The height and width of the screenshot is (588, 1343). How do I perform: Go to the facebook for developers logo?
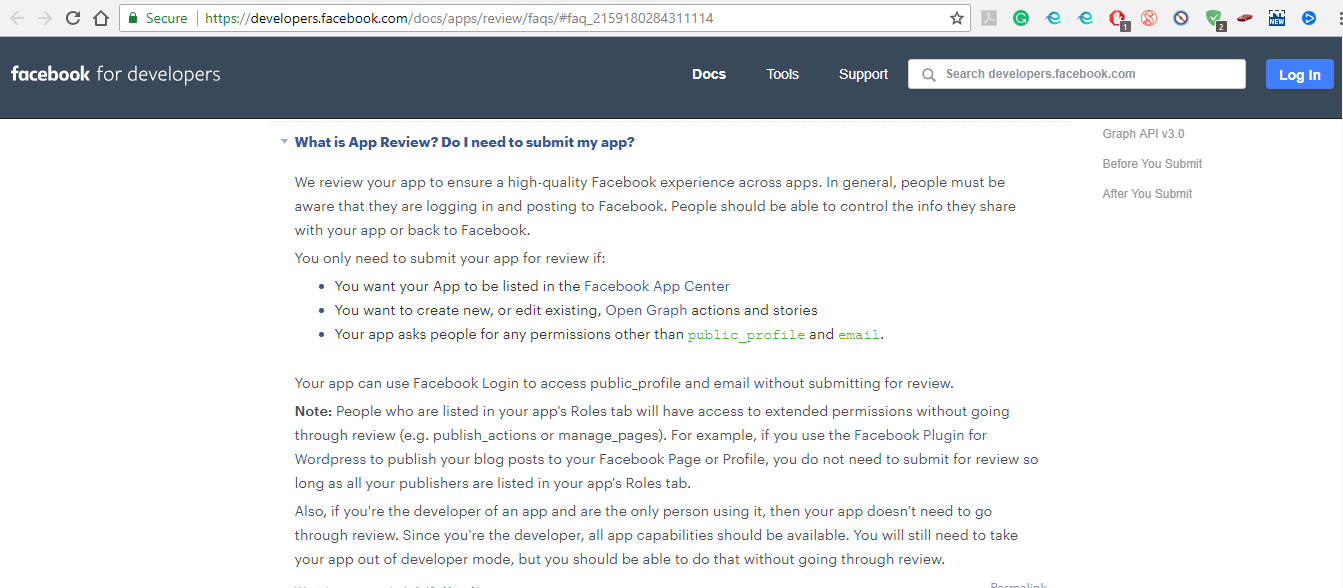(x=115, y=74)
